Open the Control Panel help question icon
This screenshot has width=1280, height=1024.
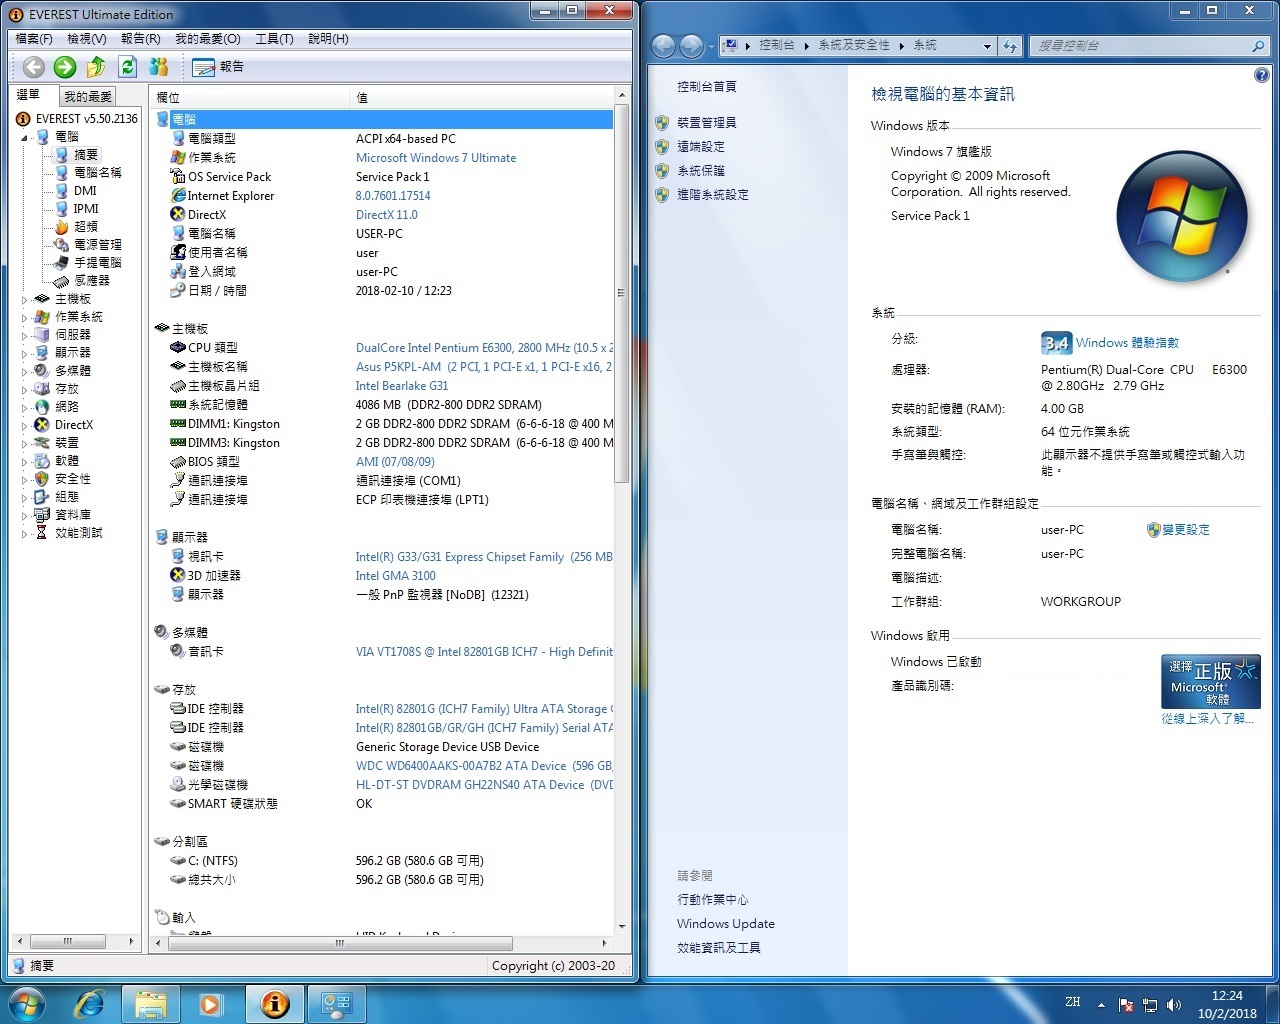[1261, 76]
